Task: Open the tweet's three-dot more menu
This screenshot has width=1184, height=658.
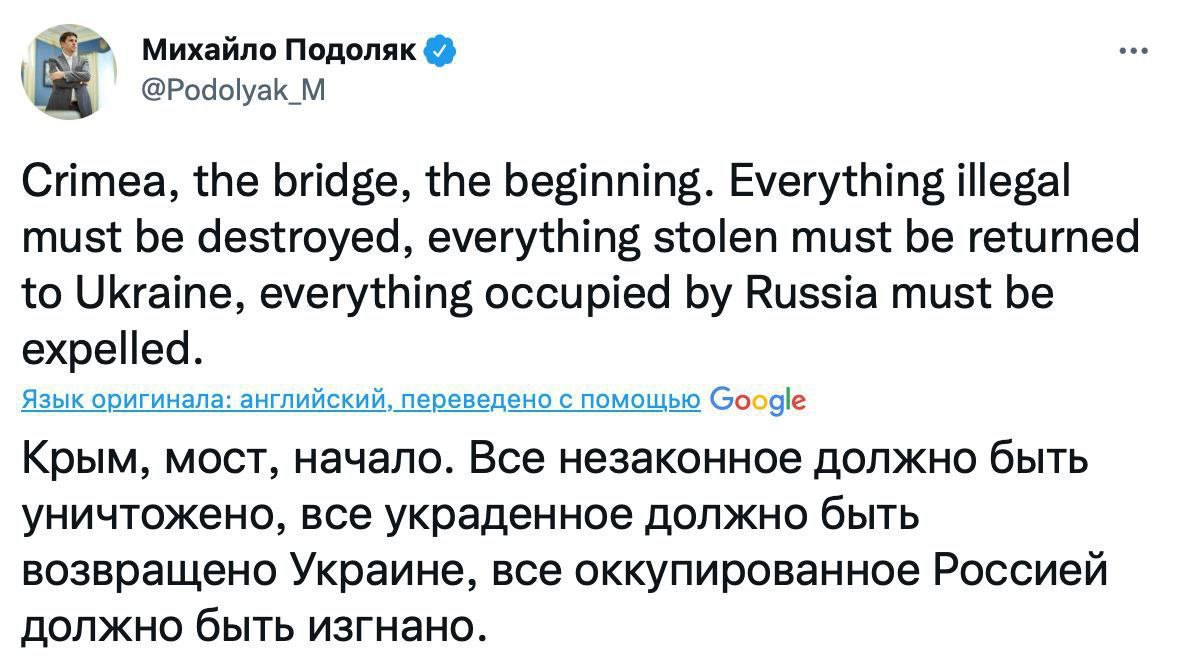Action: (x=1133, y=52)
